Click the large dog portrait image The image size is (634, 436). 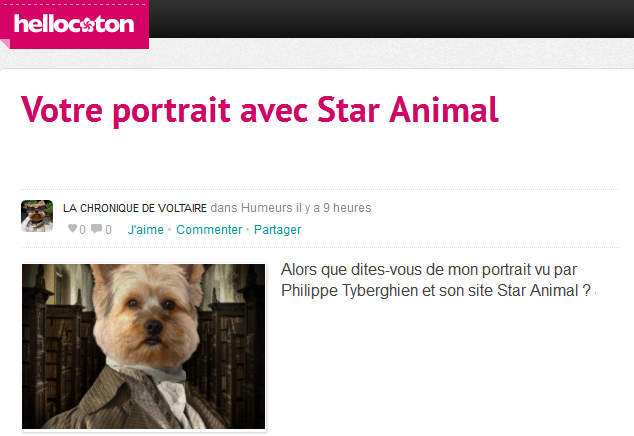point(144,346)
